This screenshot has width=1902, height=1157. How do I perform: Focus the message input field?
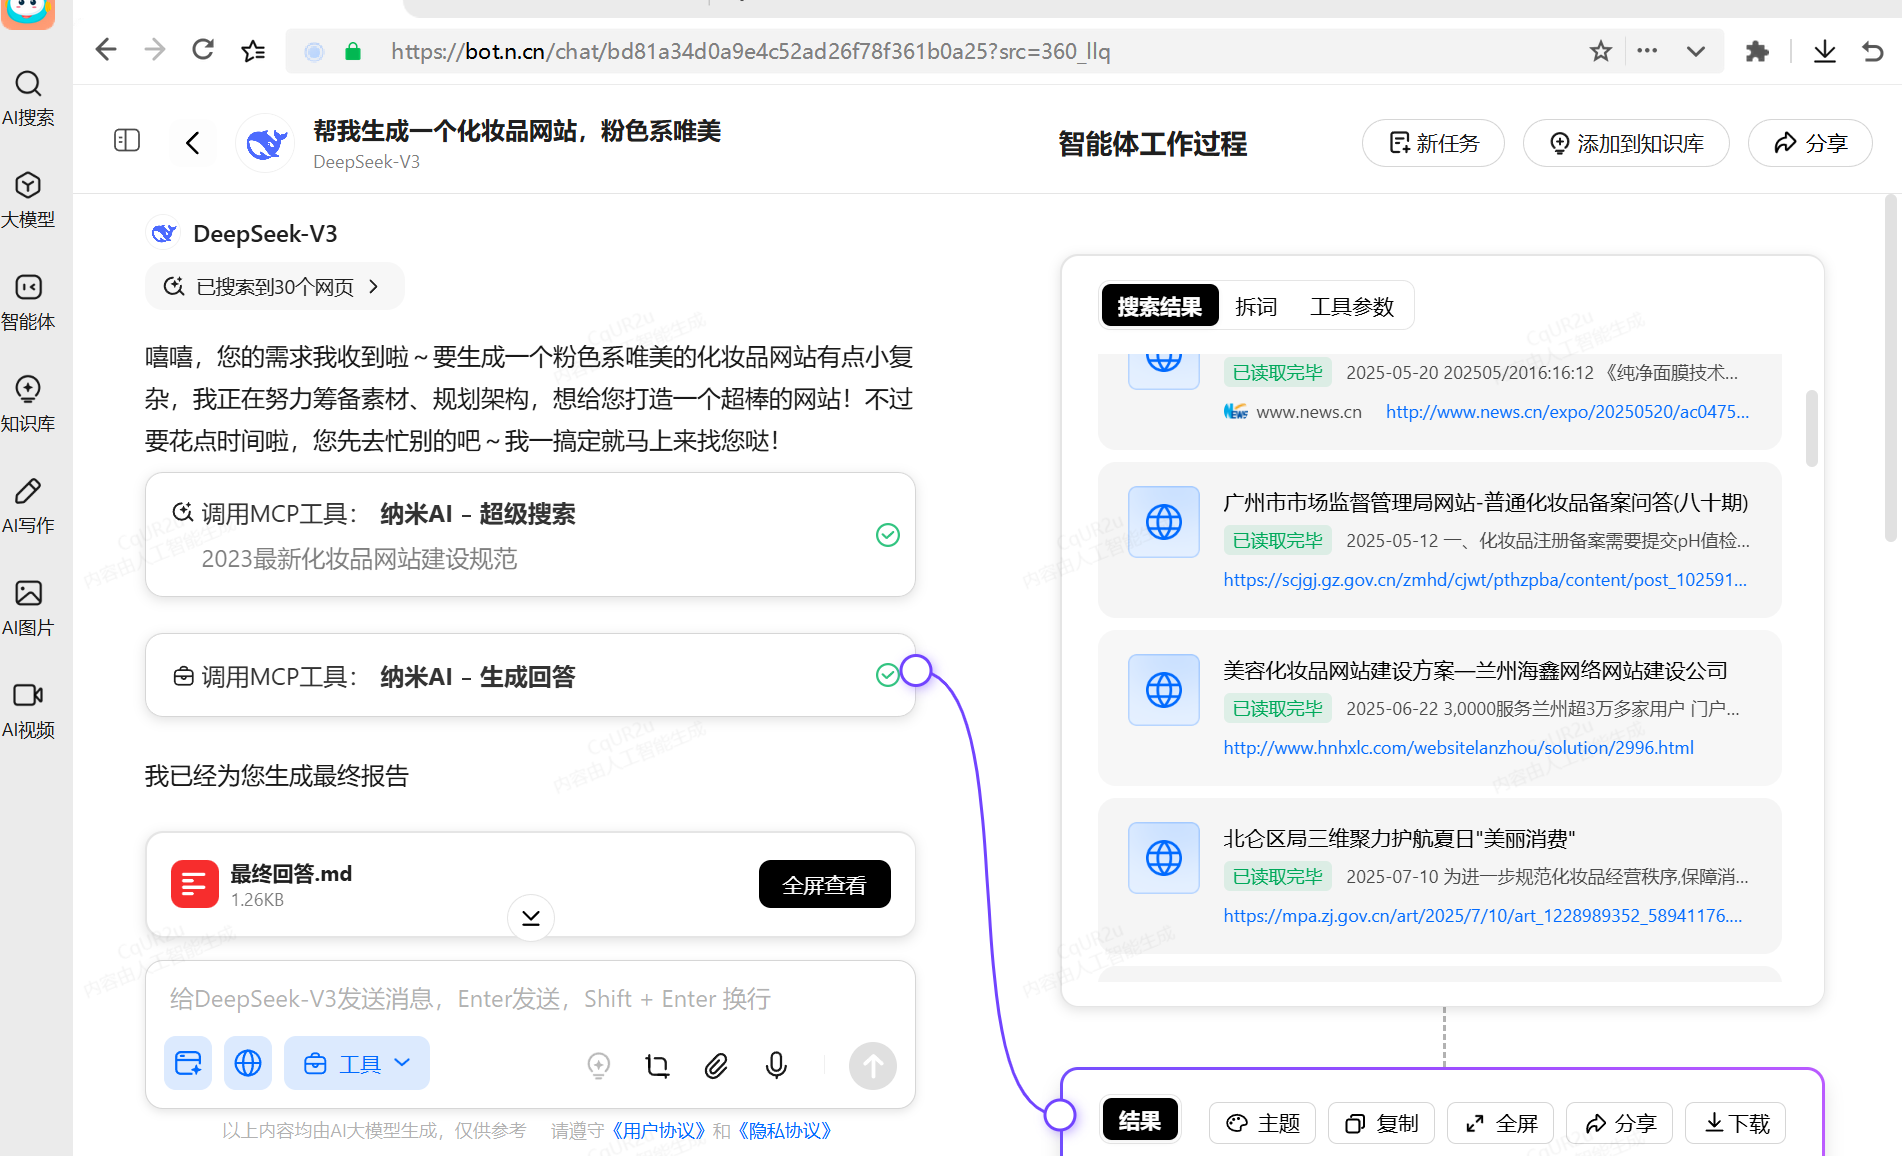pos(530,998)
